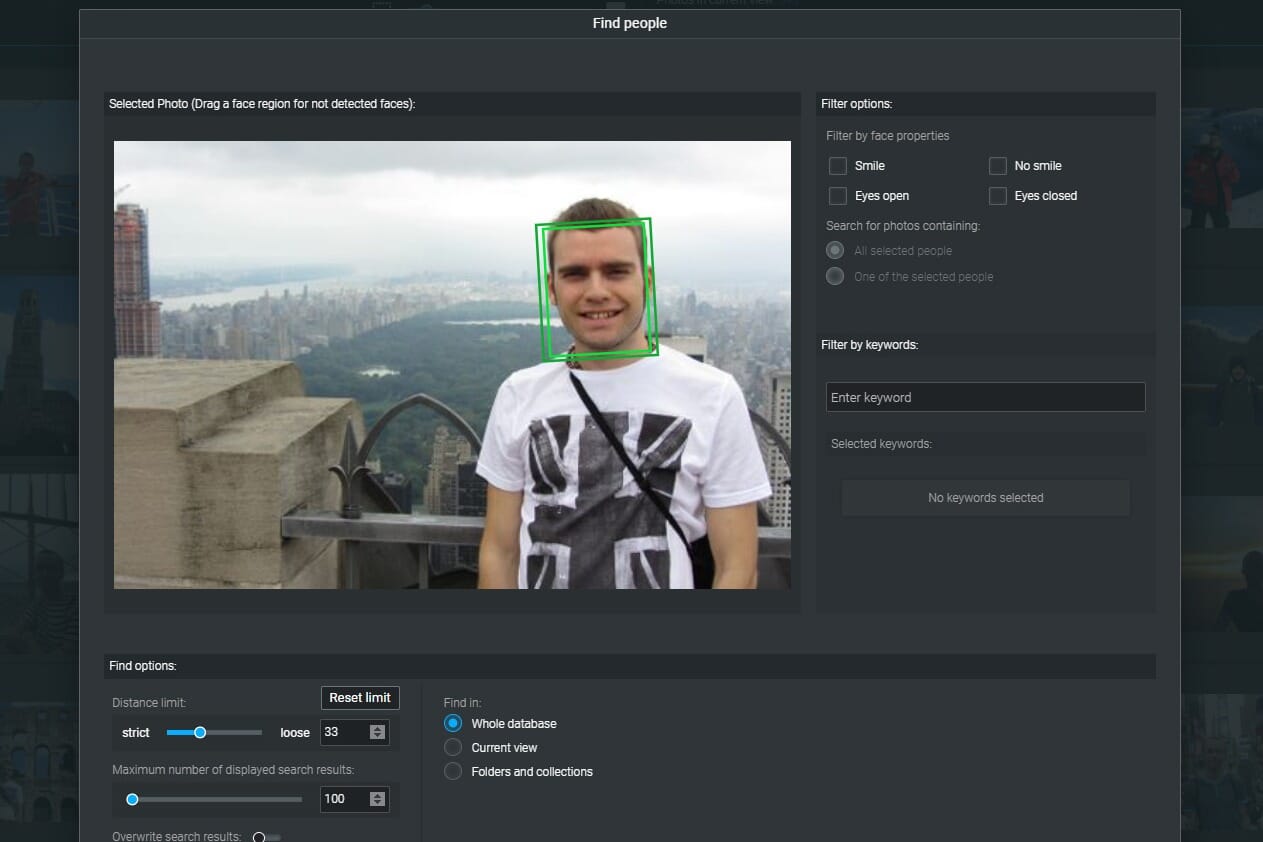Enable the Eyes closed checkbox
Viewport: 1263px width, 842px height.
pyautogui.click(x=997, y=196)
